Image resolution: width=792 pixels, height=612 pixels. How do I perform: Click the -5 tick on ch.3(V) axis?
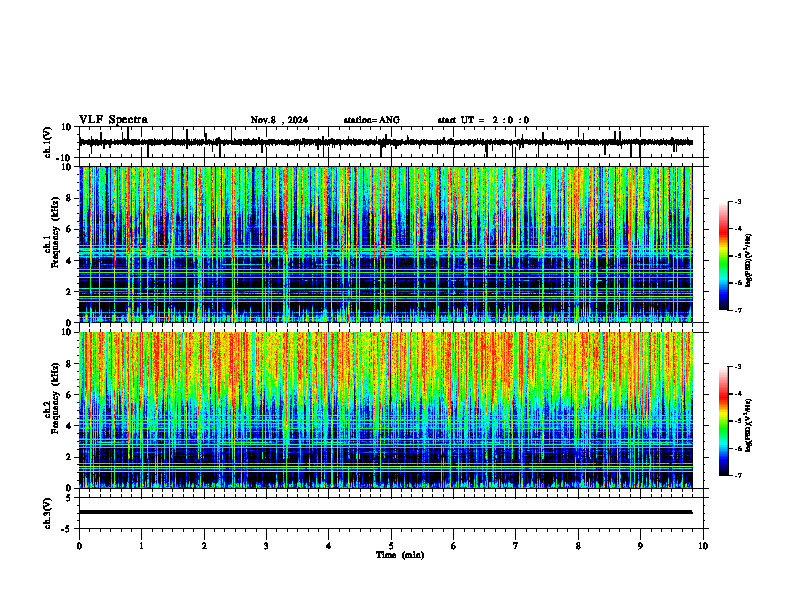point(68,529)
